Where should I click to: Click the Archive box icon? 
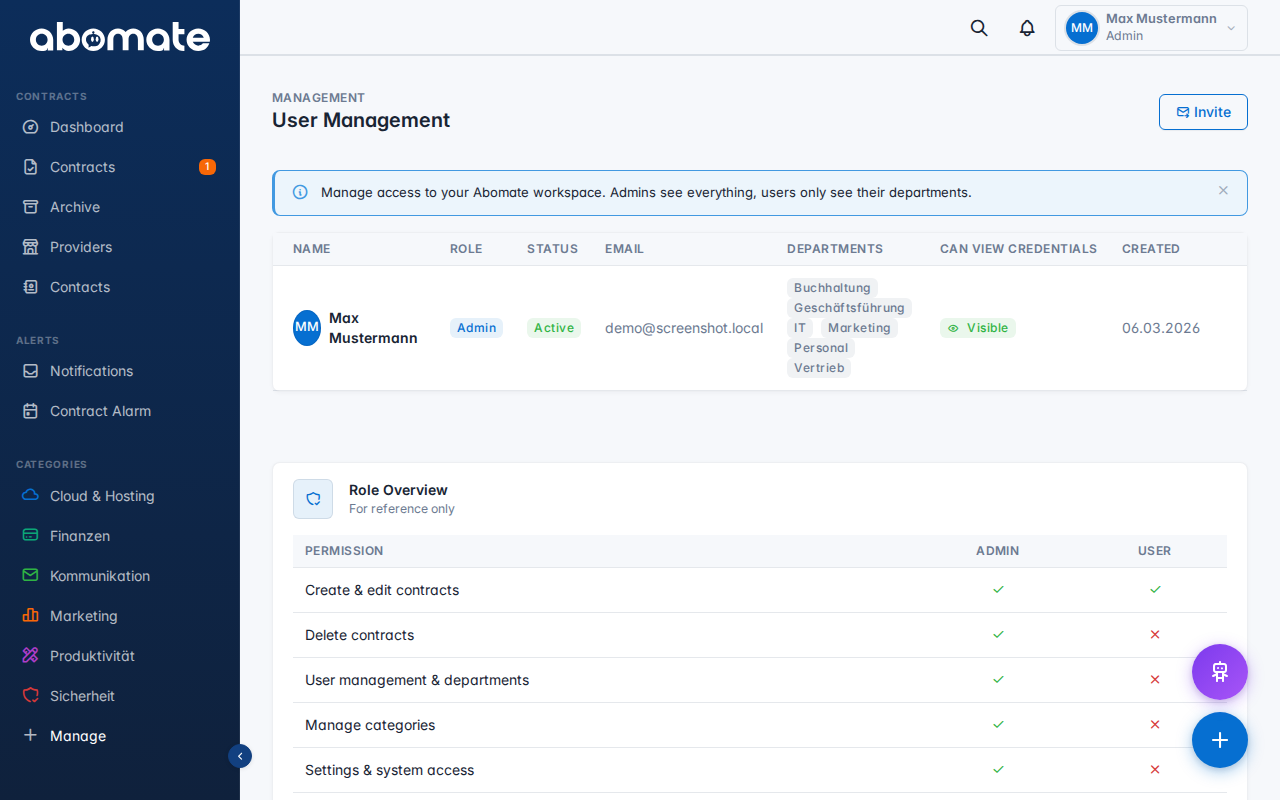[31, 207]
